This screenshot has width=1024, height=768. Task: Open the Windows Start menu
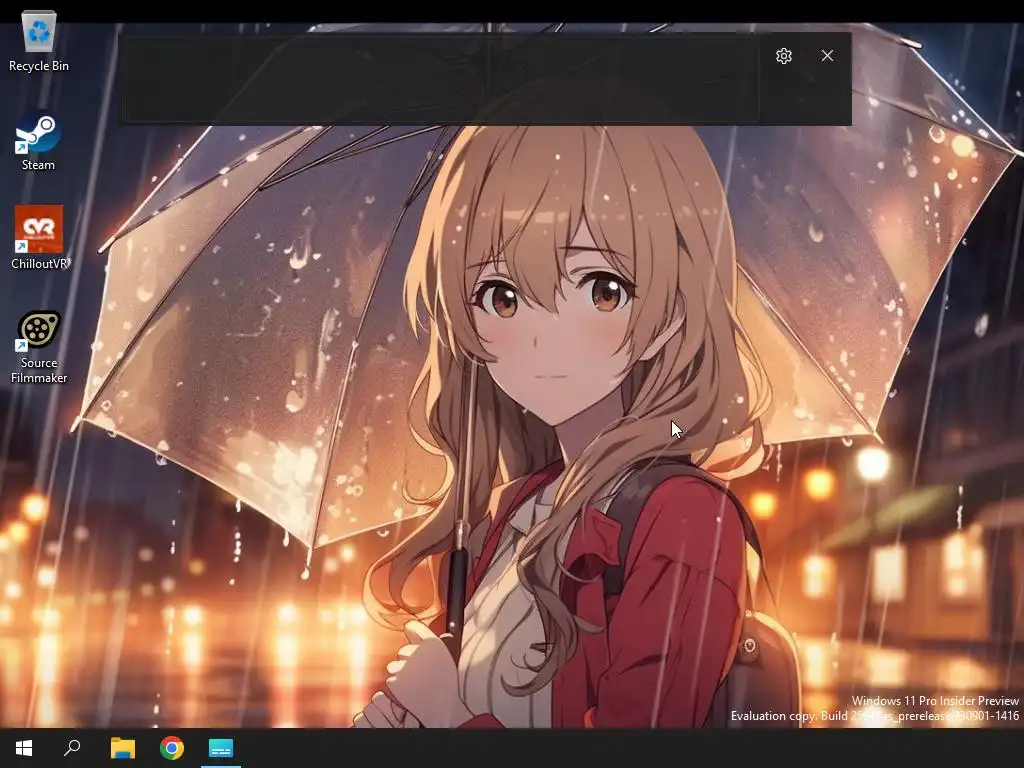24,748
